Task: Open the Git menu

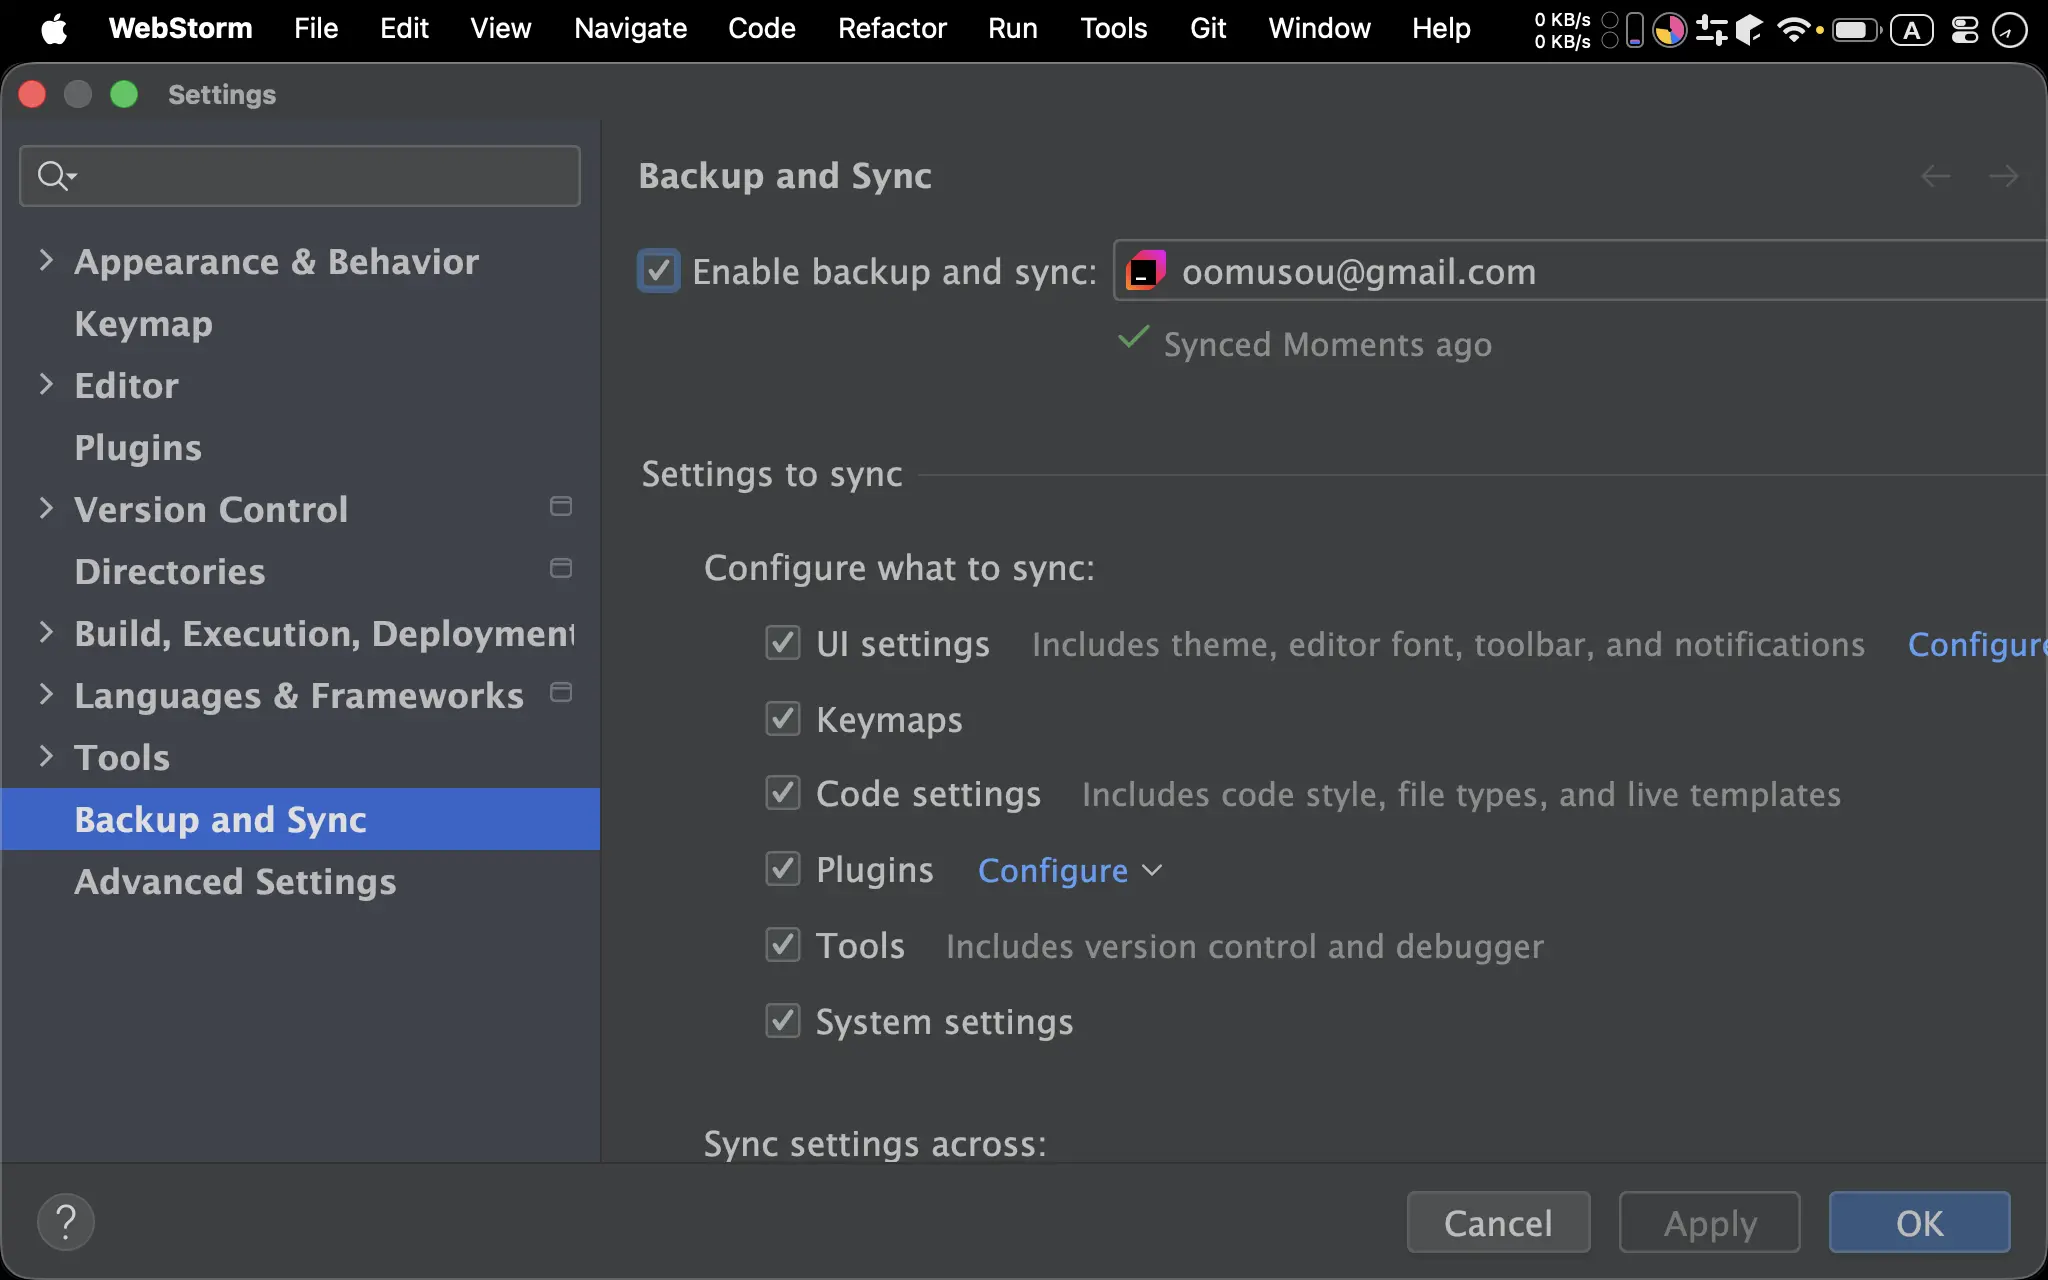Action: (1208, 29)
